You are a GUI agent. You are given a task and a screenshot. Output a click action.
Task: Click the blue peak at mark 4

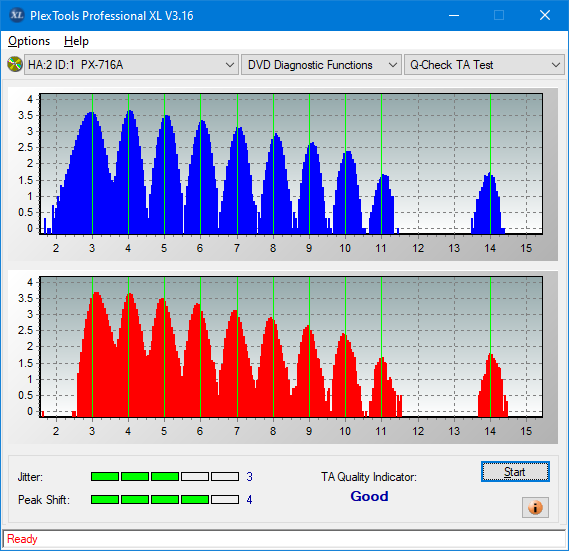click(130, 172)
